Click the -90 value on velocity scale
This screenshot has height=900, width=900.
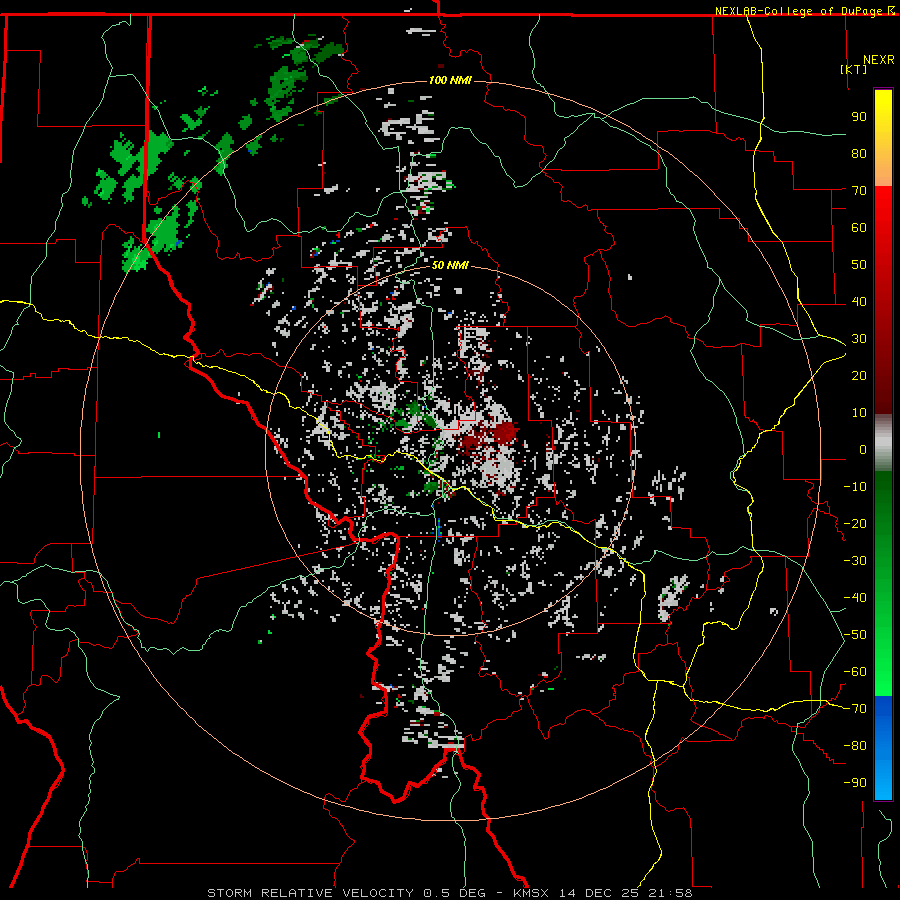855,783
